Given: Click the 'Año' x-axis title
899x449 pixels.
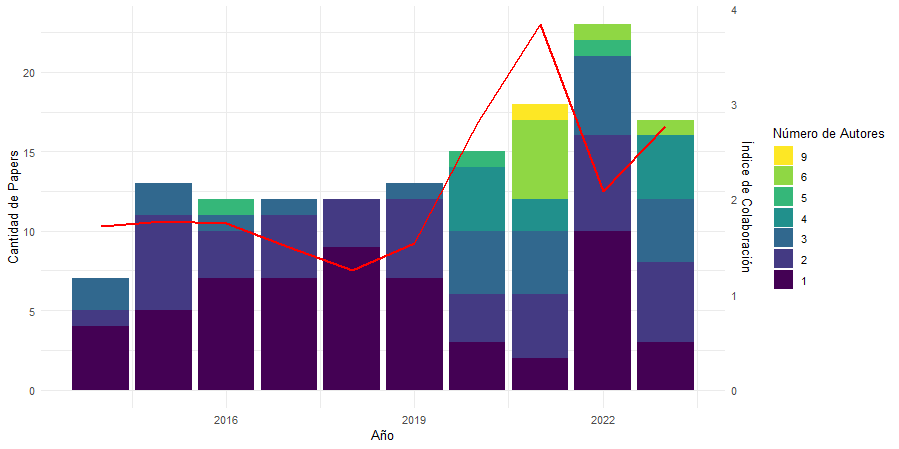Looking at the screenshot, I should point(382,436).
